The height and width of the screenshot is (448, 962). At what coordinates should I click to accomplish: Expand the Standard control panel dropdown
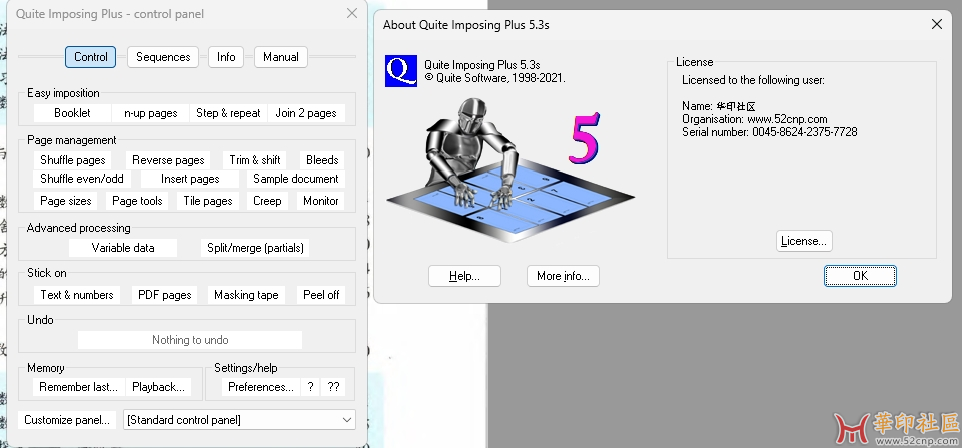click(346, 420)
